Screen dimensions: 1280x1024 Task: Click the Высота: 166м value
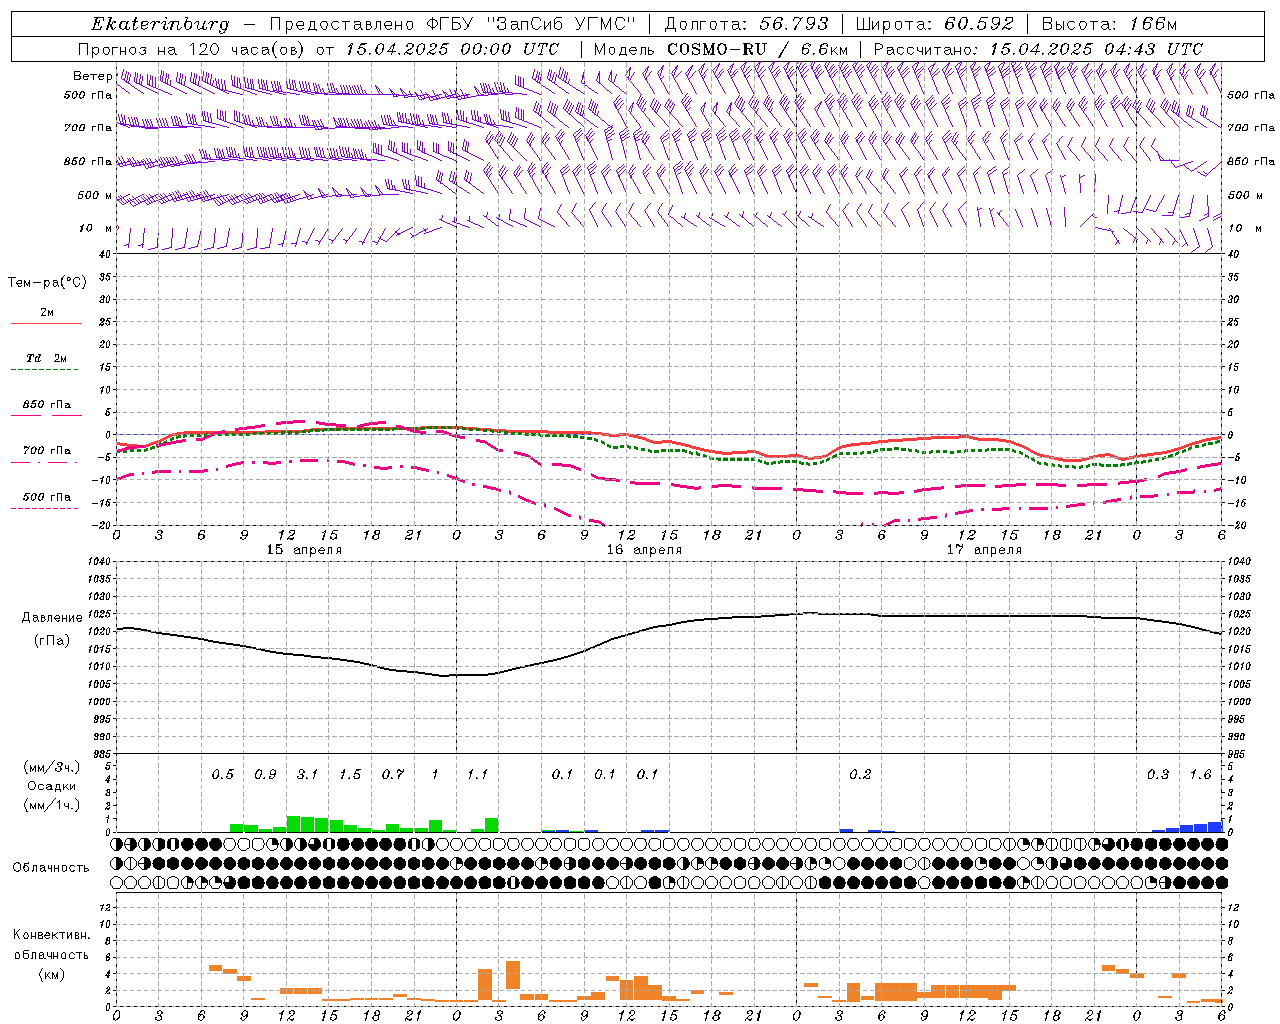[x=1109, y=24]
